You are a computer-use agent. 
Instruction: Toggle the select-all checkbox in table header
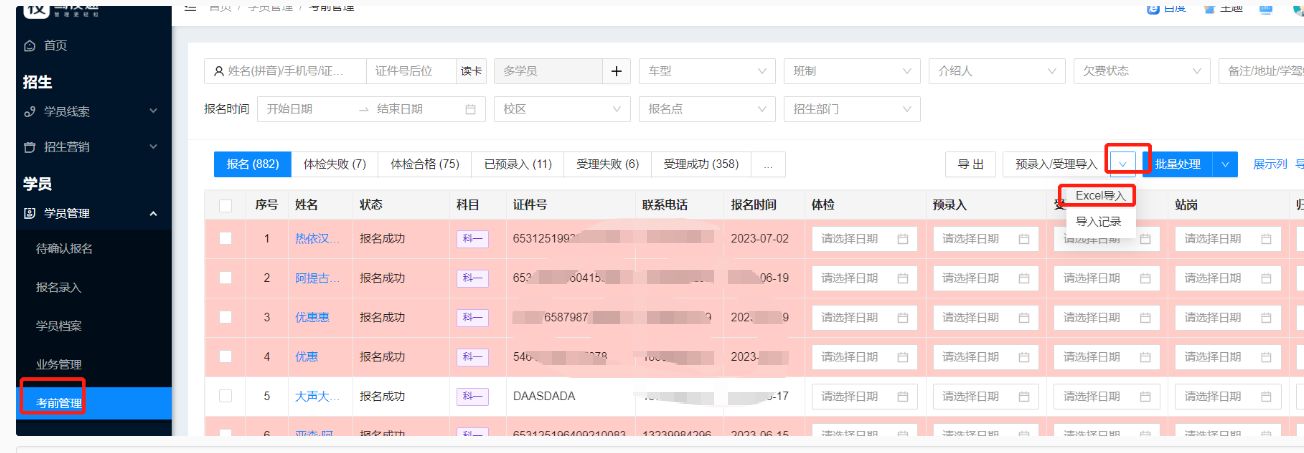(225, 205)
